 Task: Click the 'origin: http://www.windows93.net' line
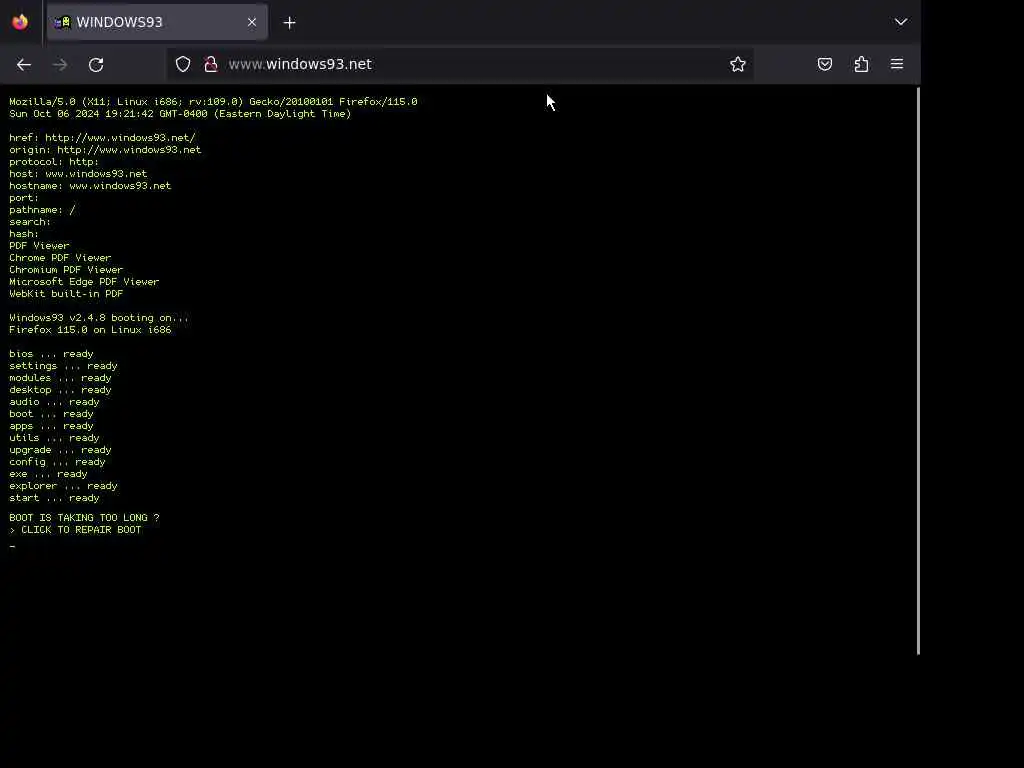(105, 150)
